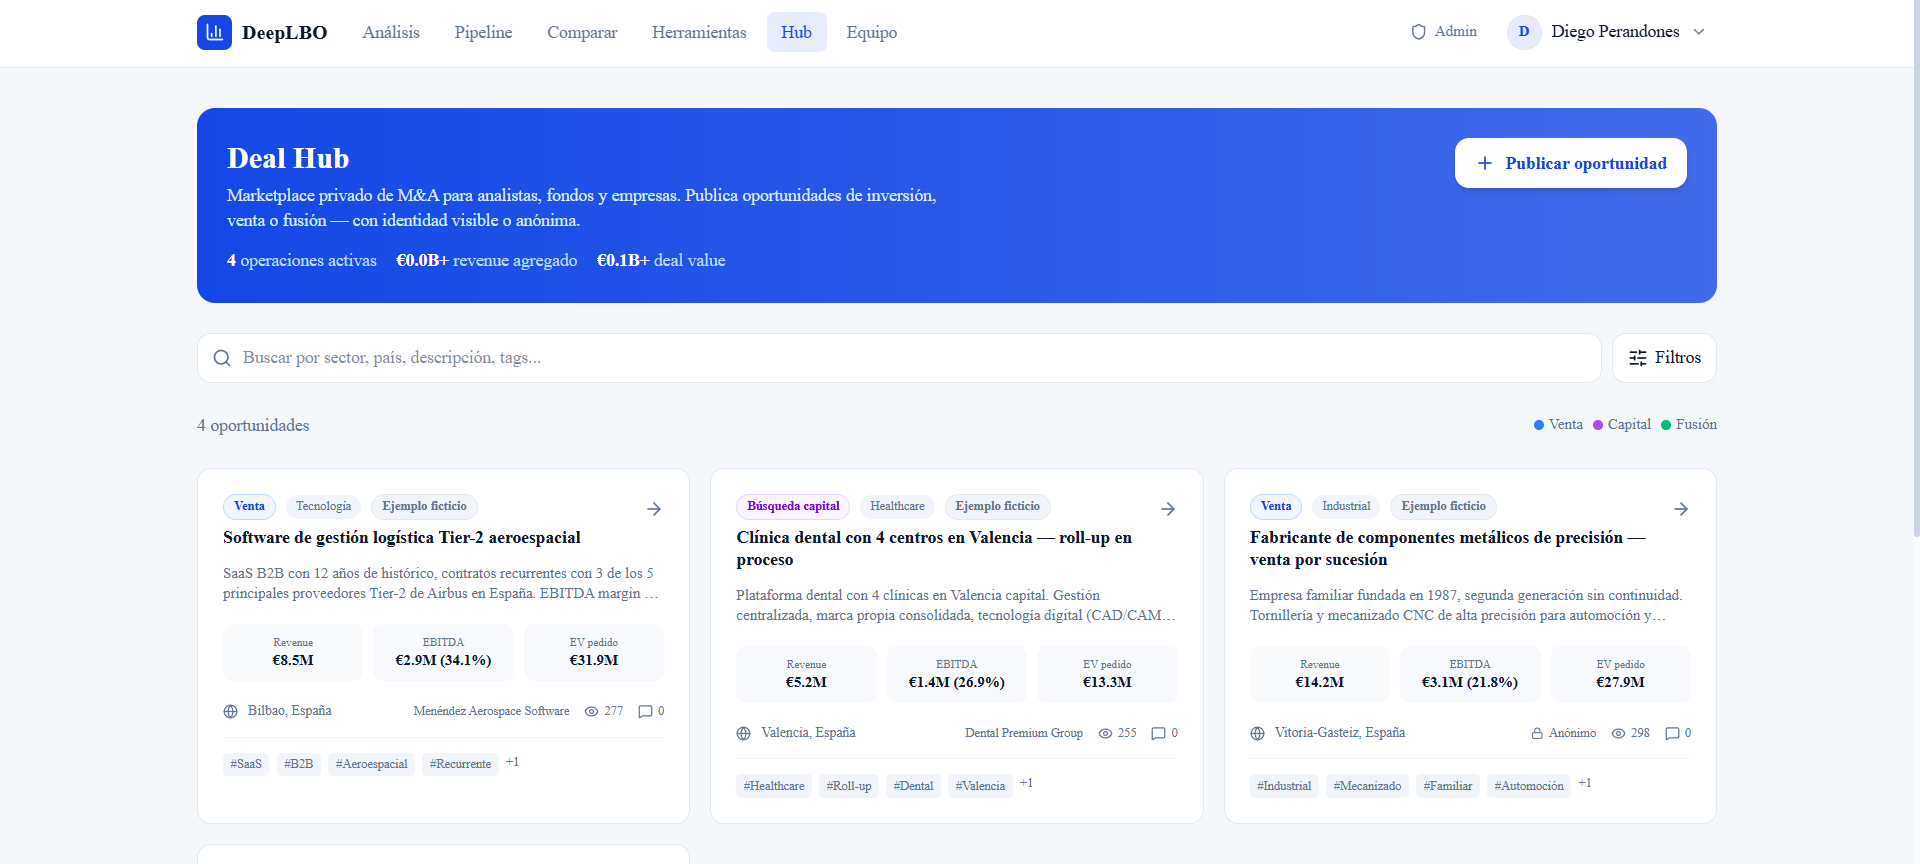This screenshot has width=1920, height=864.
Task: Click the Publicar oportunidad button
Action: click(x=1570, y=163)
